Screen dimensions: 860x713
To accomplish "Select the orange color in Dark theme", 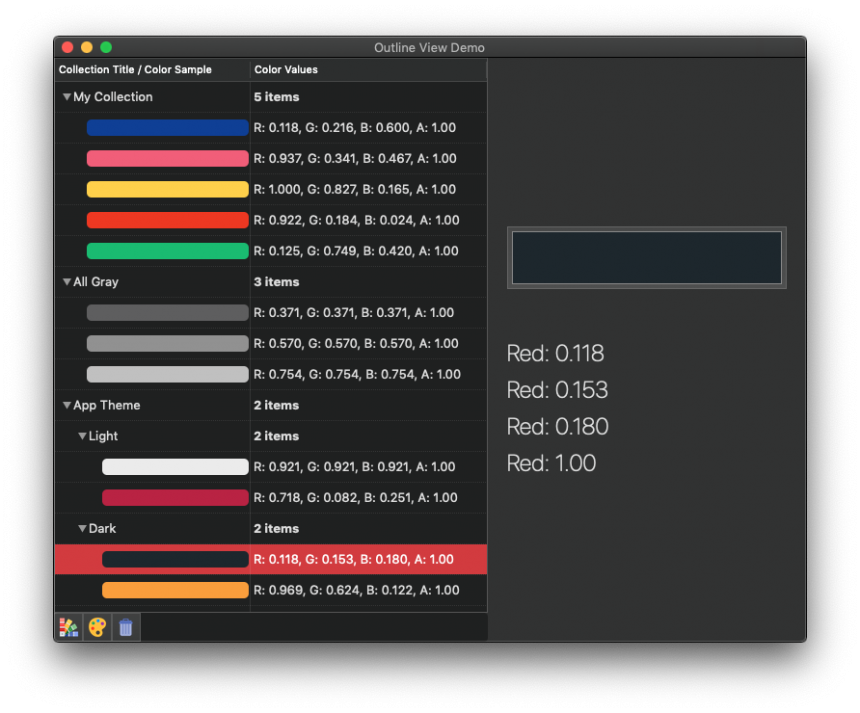I will point(175,590).
